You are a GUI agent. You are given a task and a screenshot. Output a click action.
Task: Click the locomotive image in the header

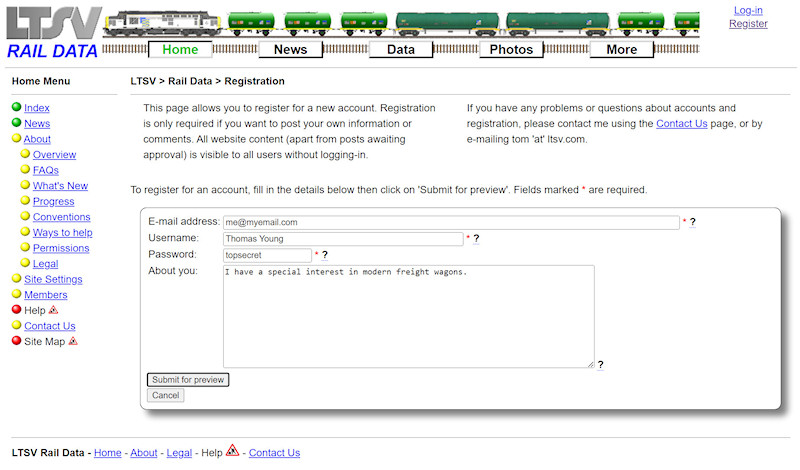click(161, 24)
